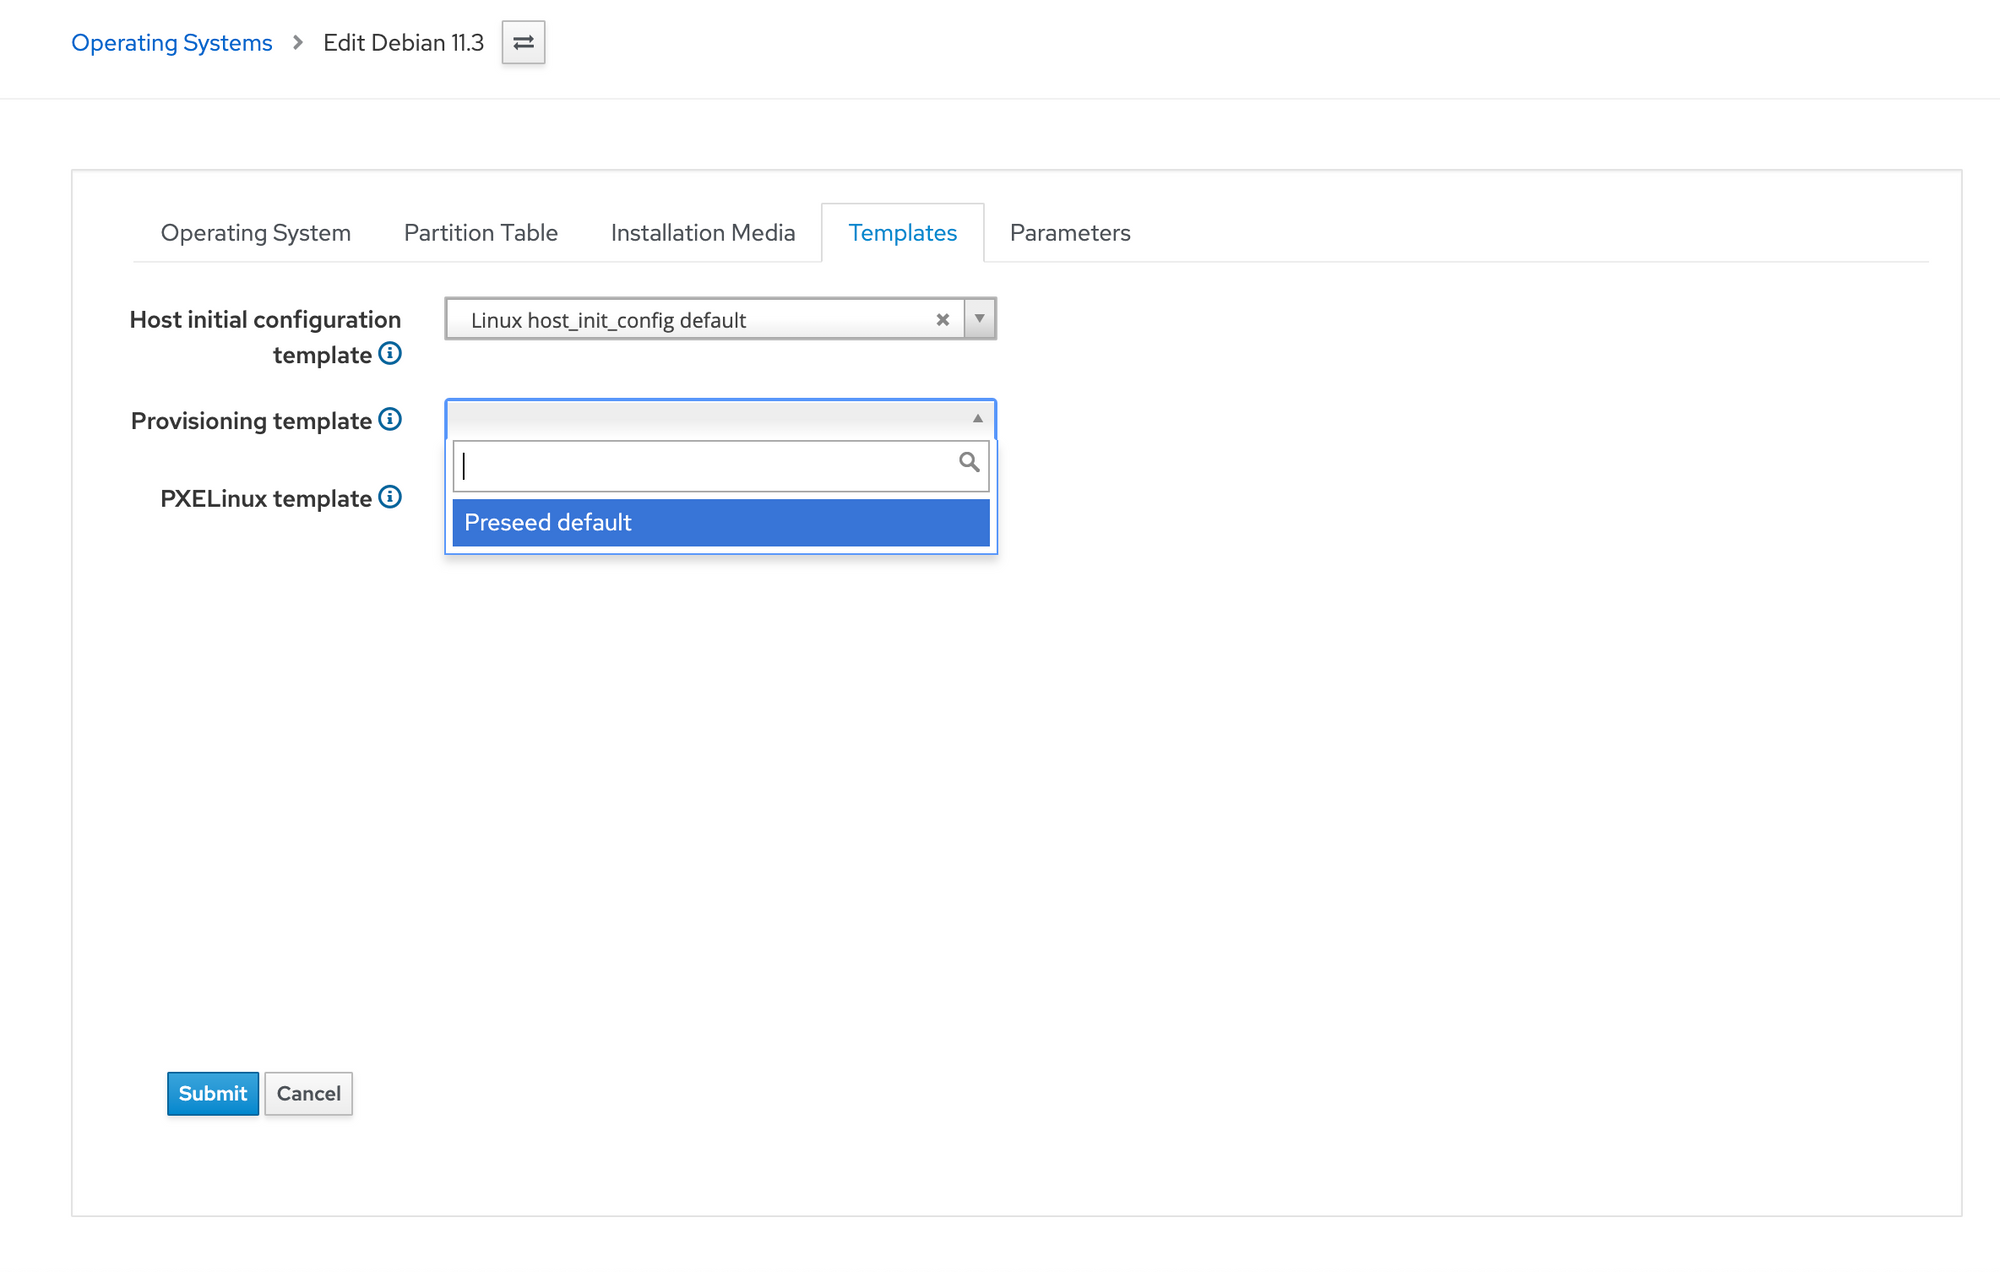Open Host initial configuration template dropdown arrow
Viewport: 2000px width, 1272px height.
[x=980, y=319]
